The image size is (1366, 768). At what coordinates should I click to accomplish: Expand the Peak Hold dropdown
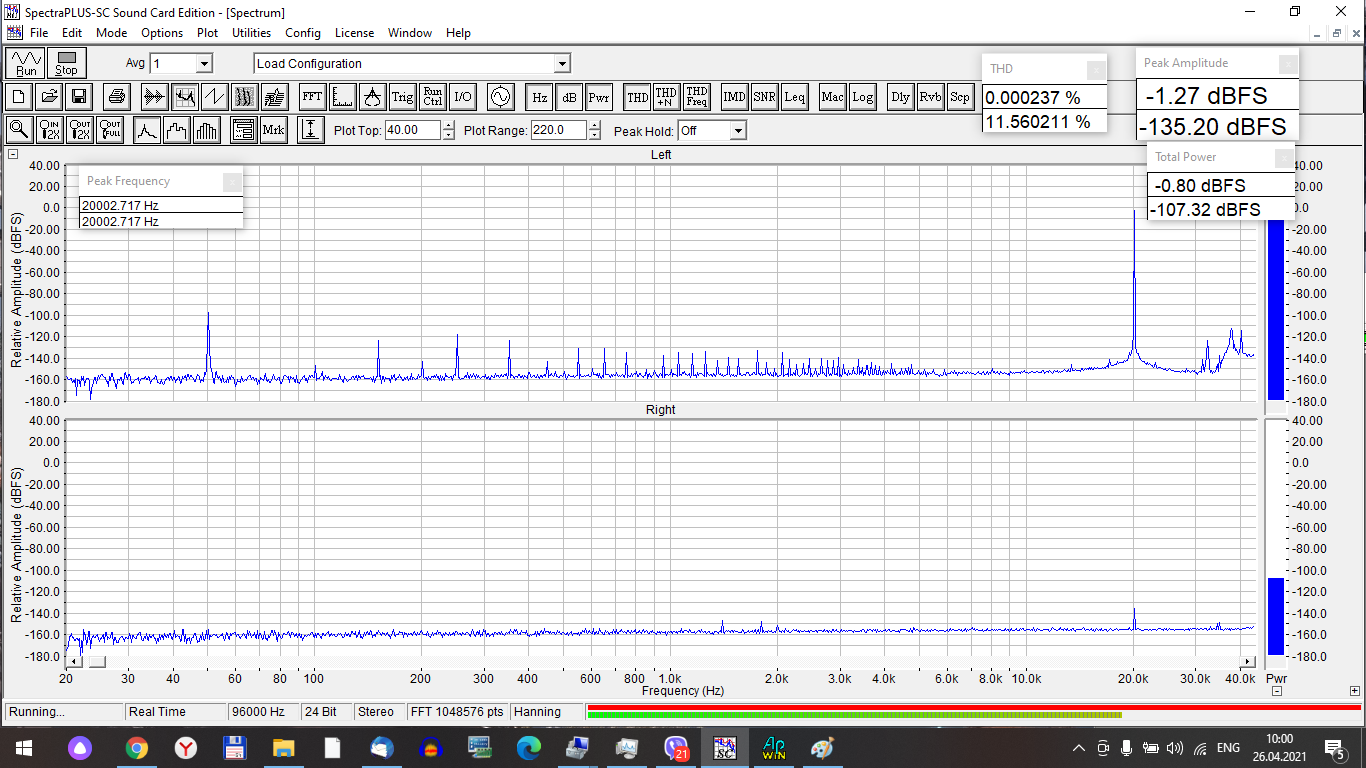coord(737,131)
